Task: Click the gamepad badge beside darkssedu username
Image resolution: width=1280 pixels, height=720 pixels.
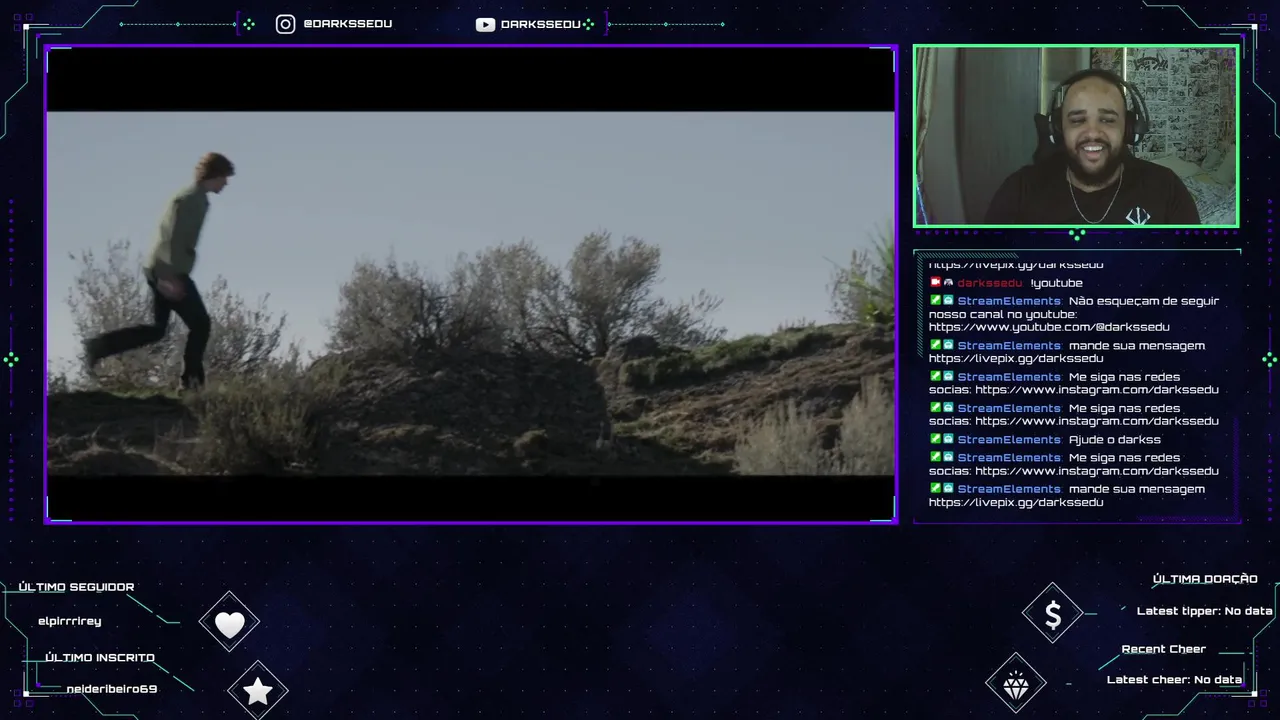Action: pos(948,283)
